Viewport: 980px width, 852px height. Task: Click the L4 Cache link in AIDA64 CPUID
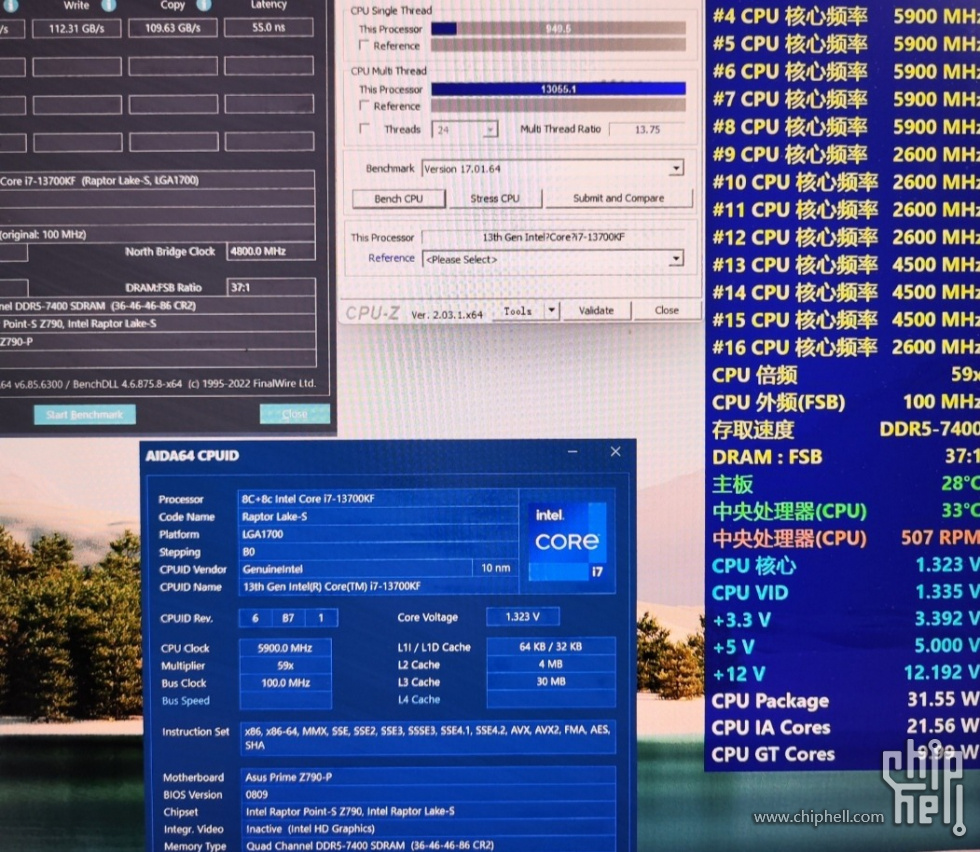click(x=419, y=699)
